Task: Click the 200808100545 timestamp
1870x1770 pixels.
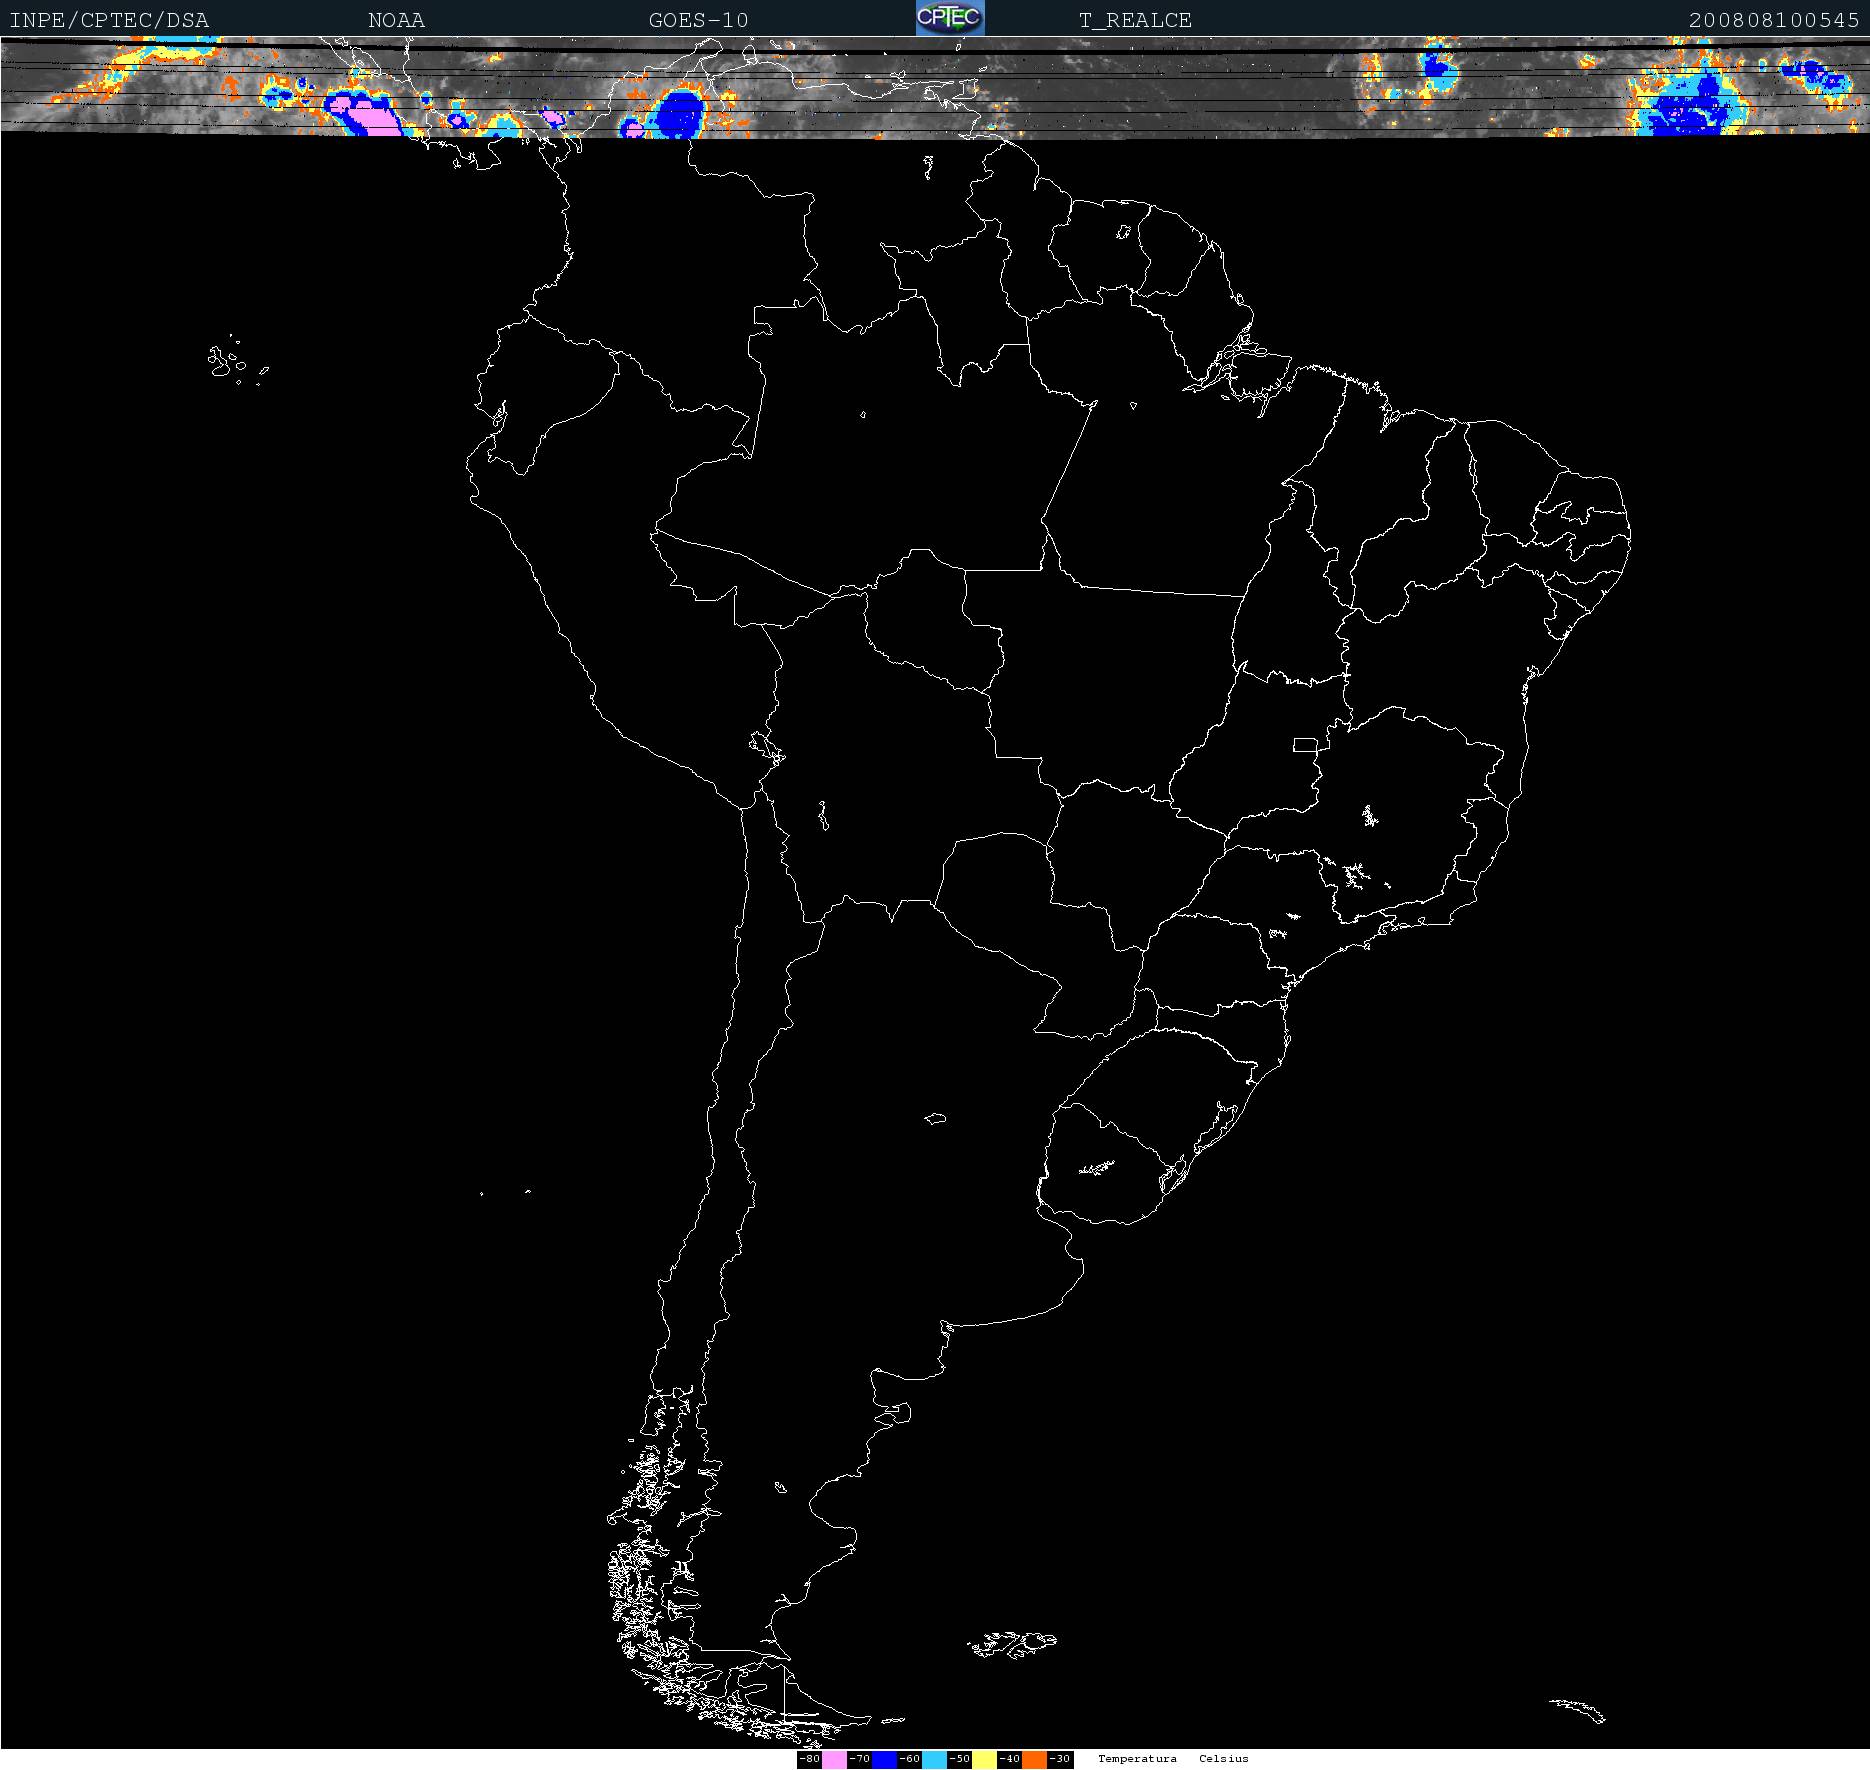Action: [1774, 20]
